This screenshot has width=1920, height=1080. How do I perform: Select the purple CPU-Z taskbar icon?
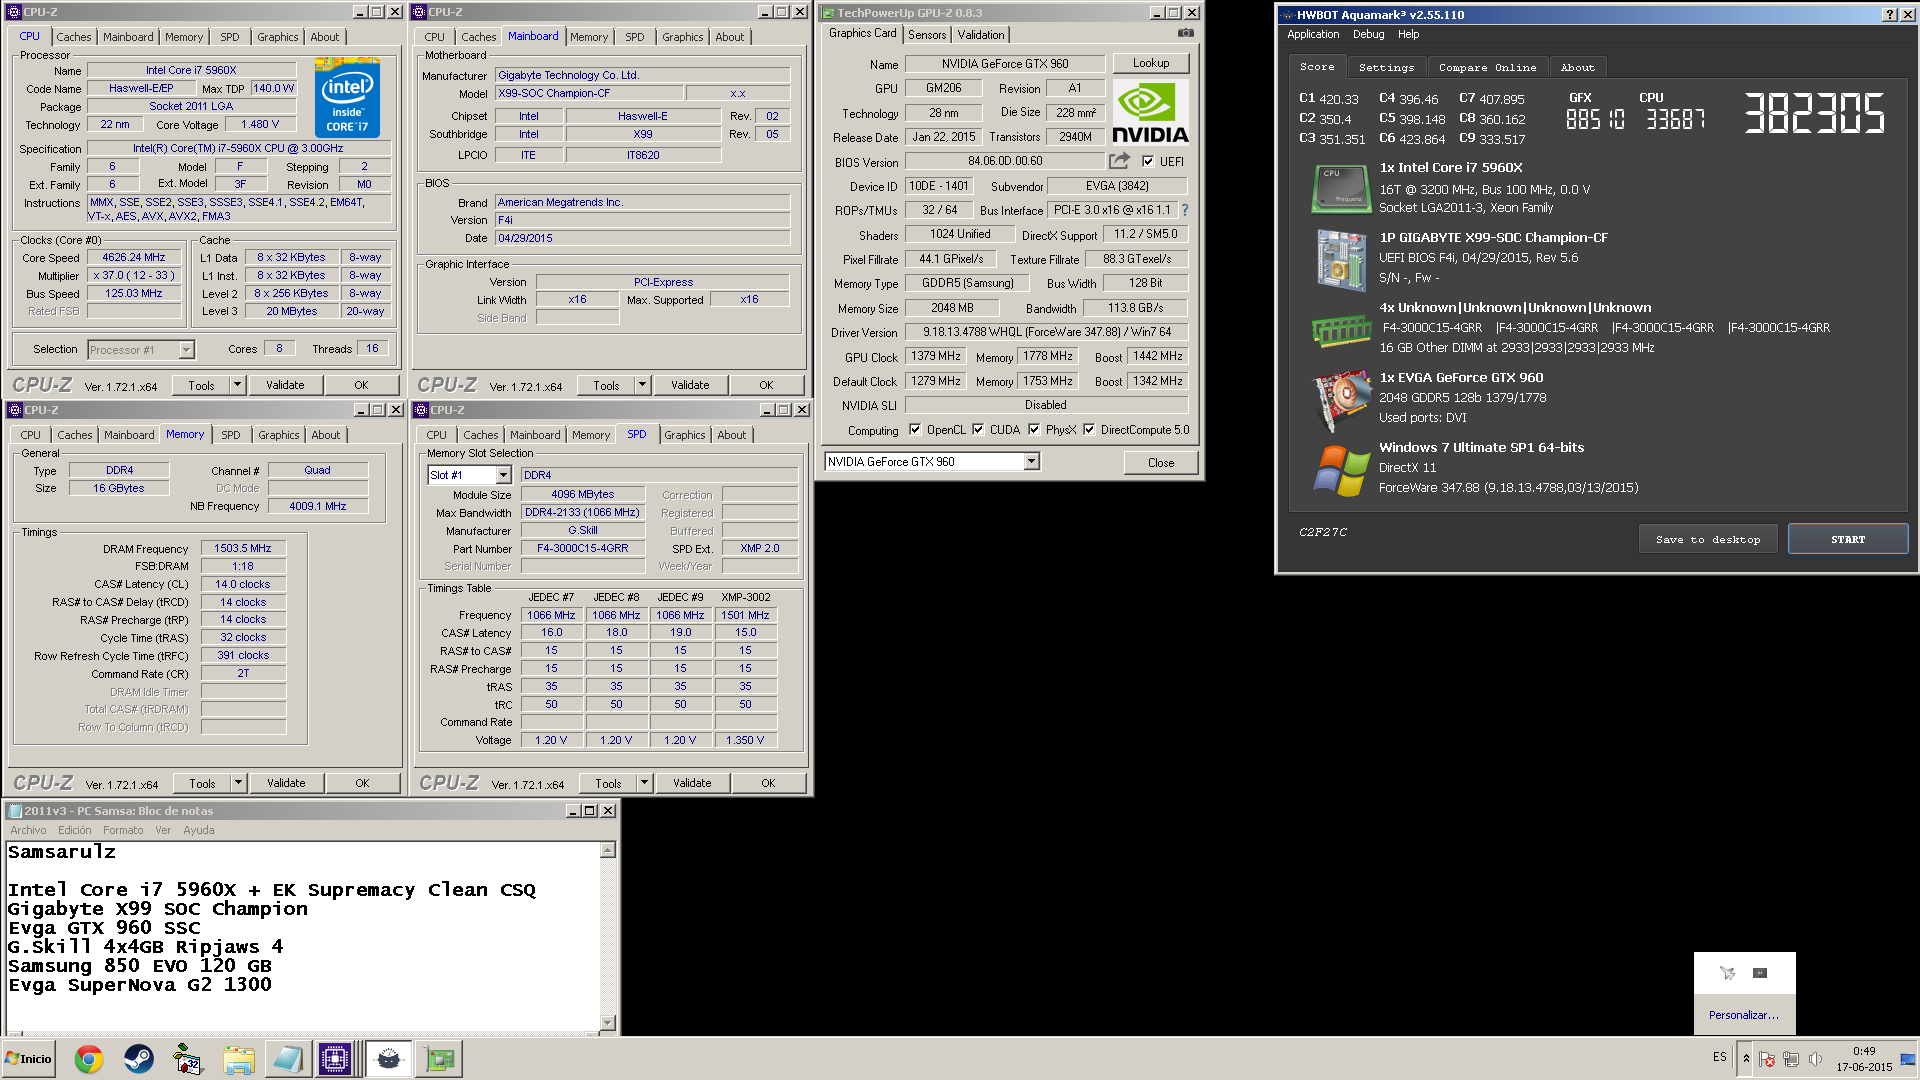[x=335, y=1059]
